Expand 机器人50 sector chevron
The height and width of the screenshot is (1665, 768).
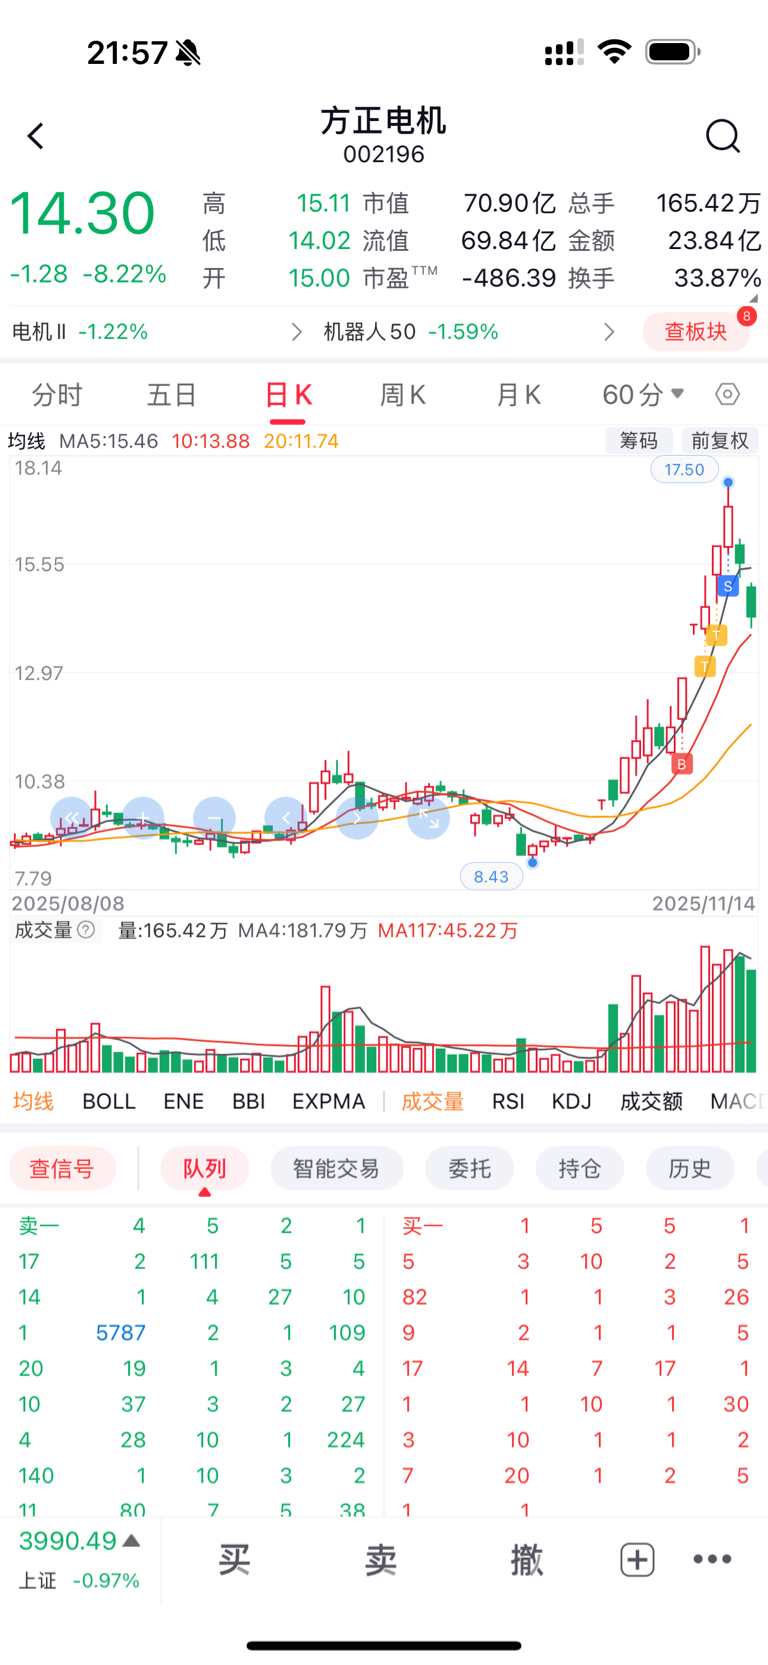609,332
